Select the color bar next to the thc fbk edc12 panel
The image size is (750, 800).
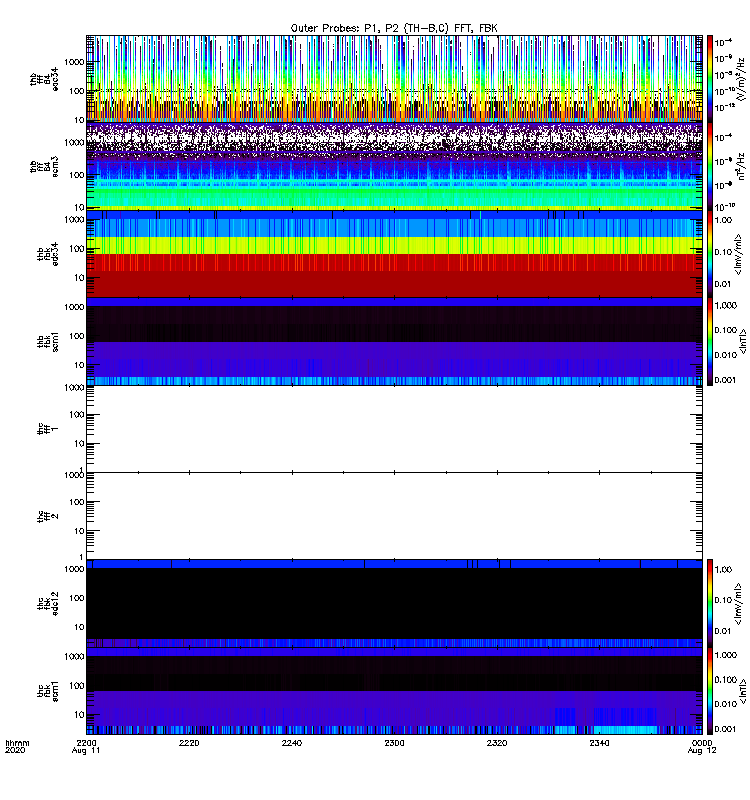click(x=709, y=603)
